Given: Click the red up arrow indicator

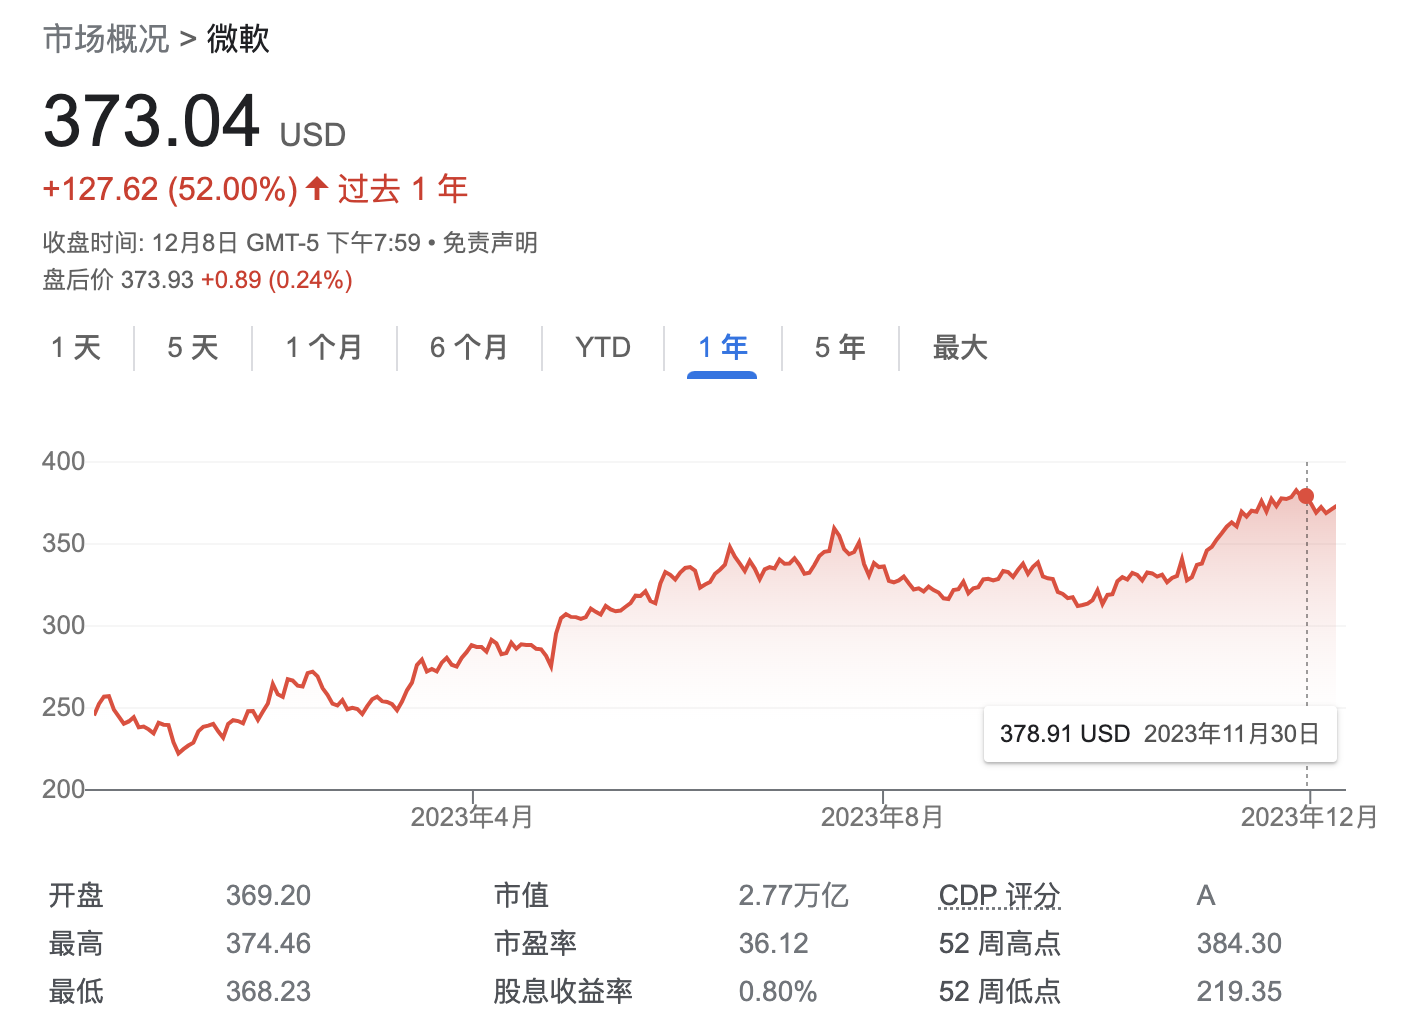Looking at the screenshot, I should [x=317, y=187].
